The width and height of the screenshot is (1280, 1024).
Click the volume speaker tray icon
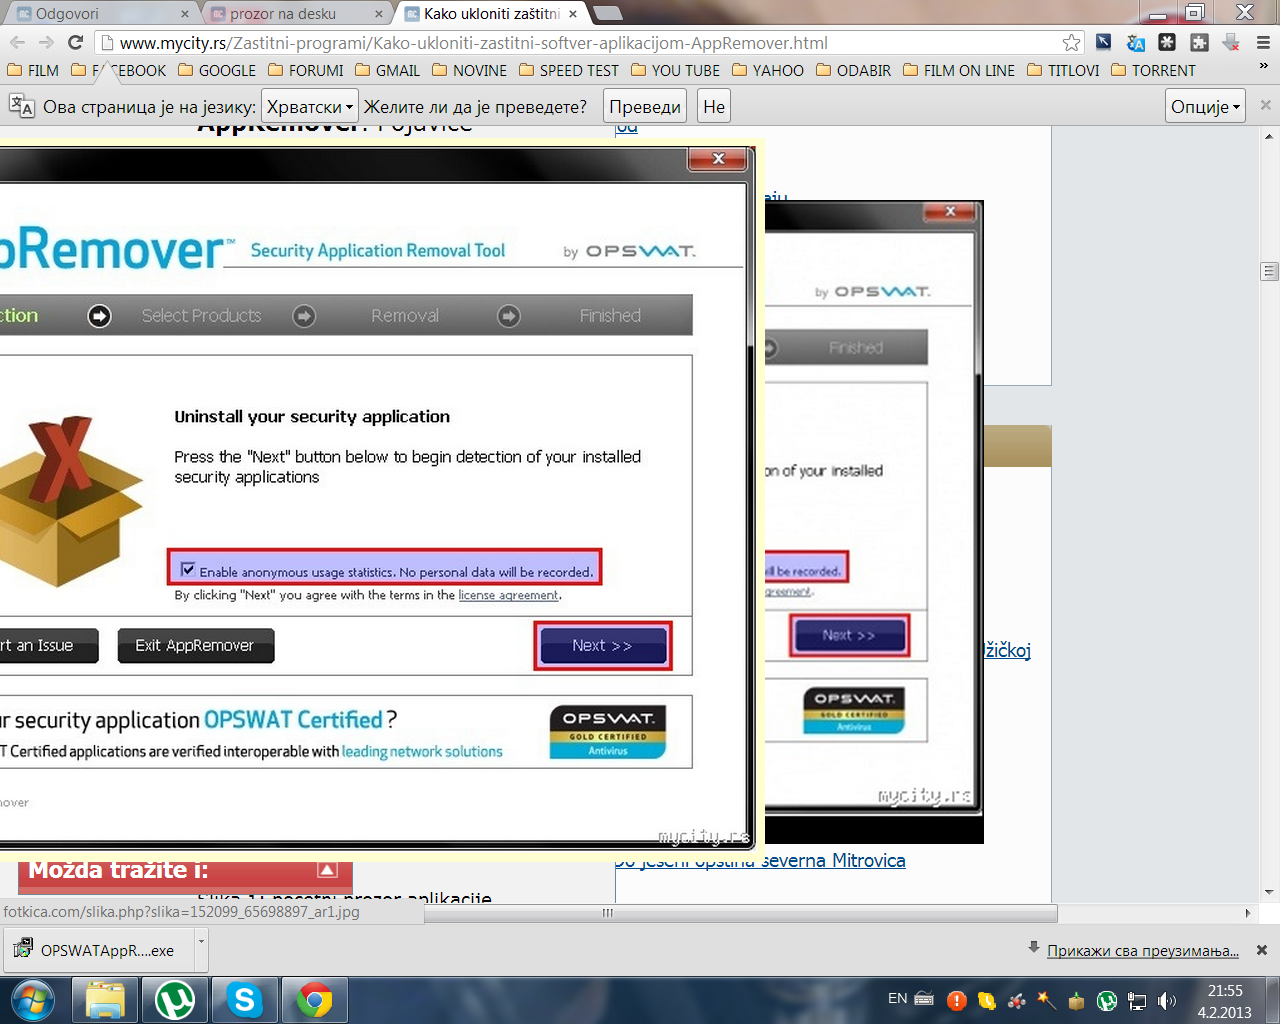click(x=1167, y=1000)
